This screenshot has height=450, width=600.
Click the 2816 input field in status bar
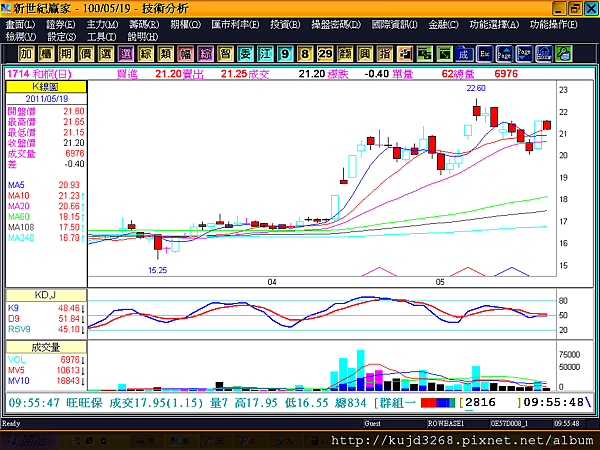(x=492, y=403)
